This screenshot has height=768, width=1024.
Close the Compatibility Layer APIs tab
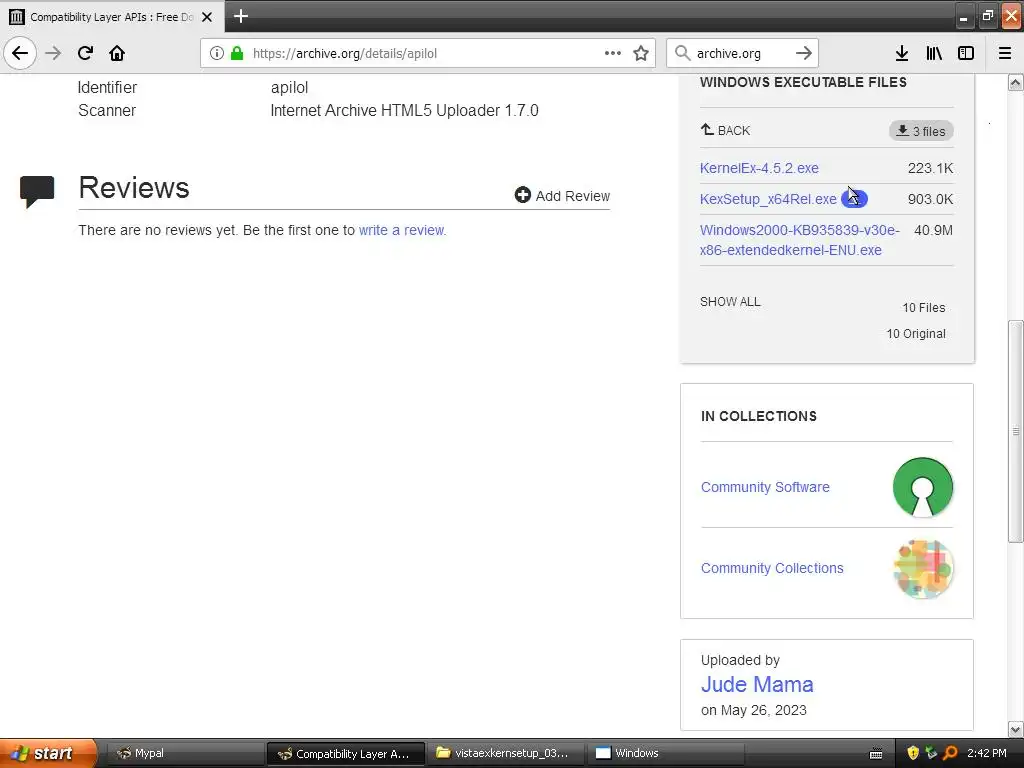pyautogui.click(x=207, y=17)
